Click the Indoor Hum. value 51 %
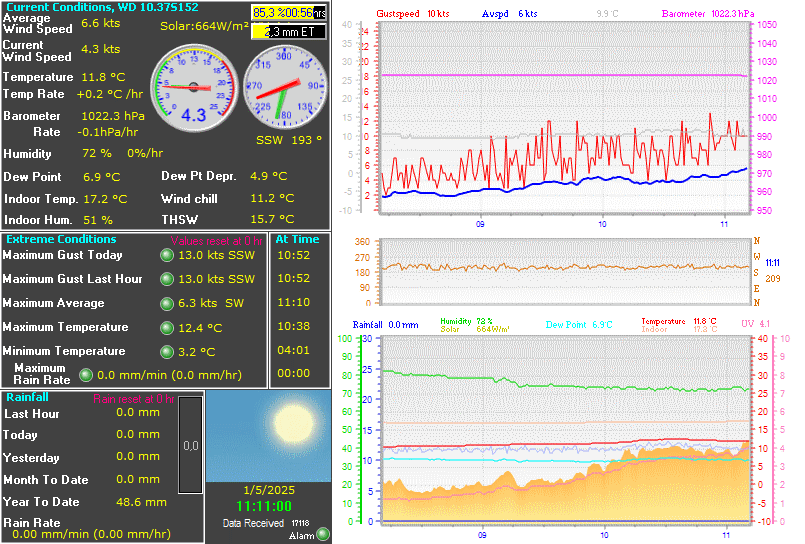Screen dimensions: 805x544 [98, 220]
